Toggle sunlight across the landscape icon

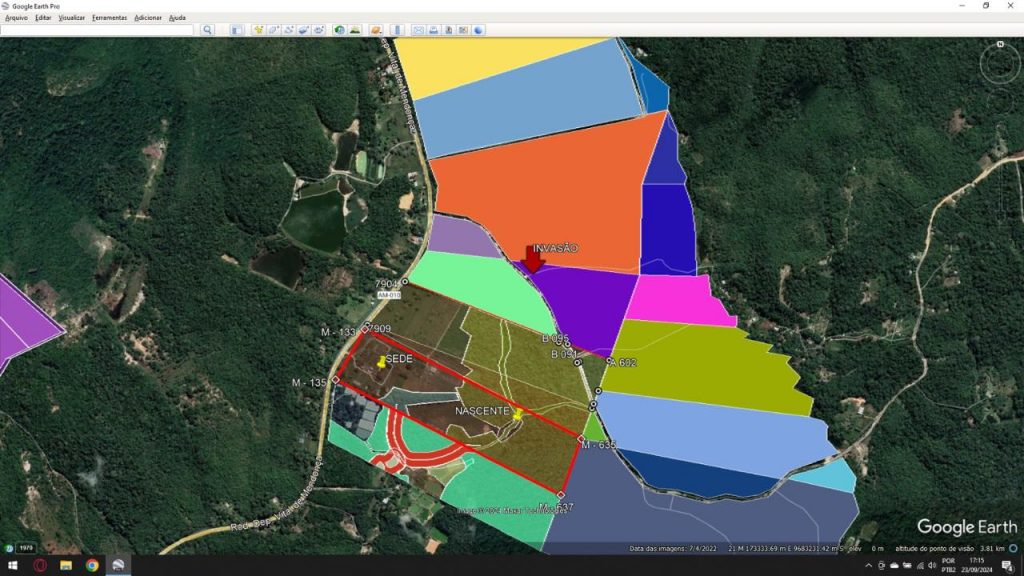355,30
